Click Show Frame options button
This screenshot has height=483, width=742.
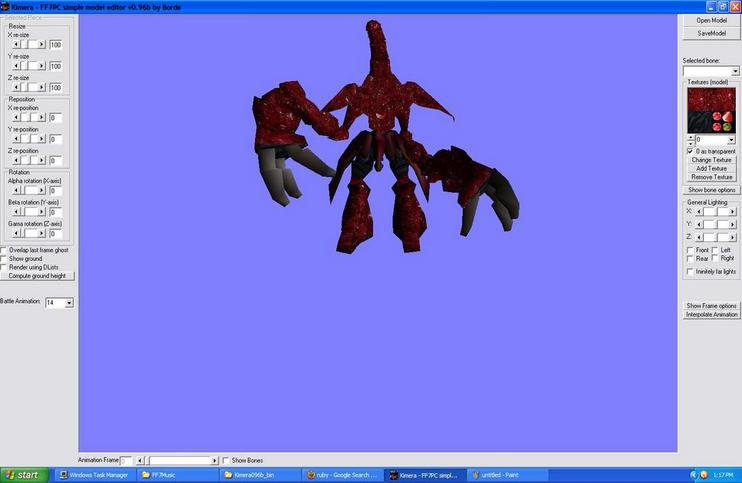pos(711,306)
